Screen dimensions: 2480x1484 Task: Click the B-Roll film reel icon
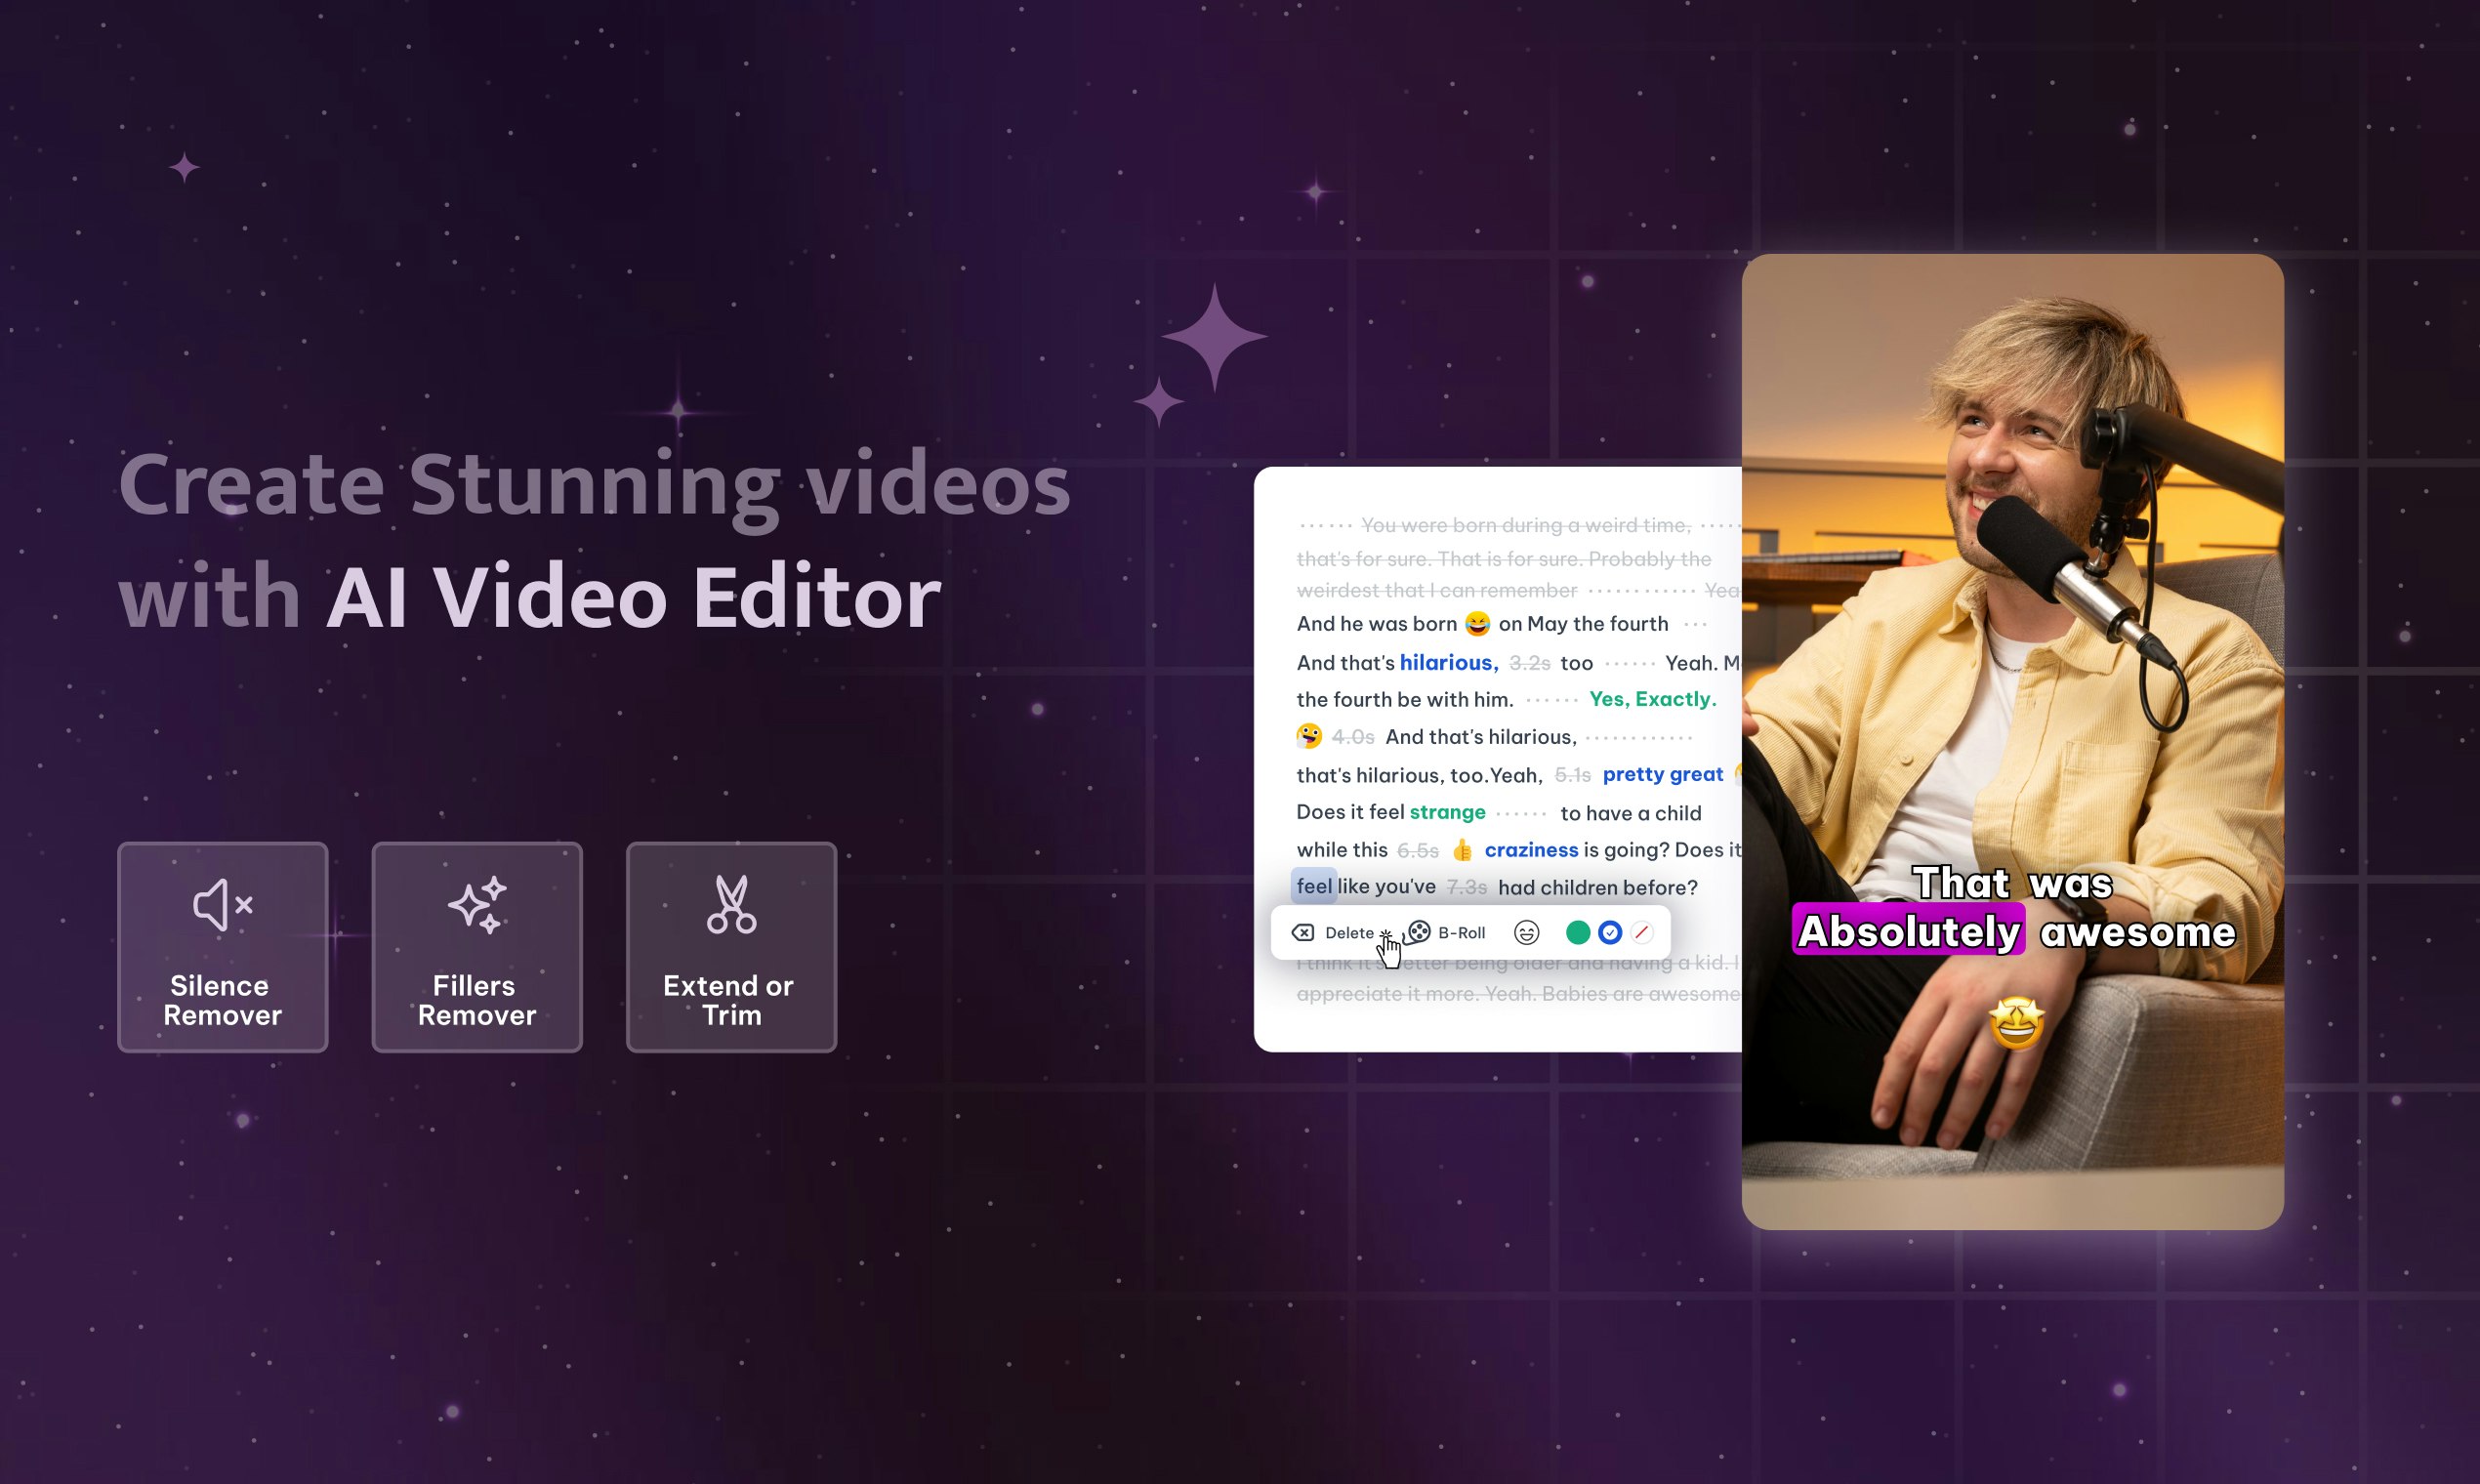(x=1418, y=933)
